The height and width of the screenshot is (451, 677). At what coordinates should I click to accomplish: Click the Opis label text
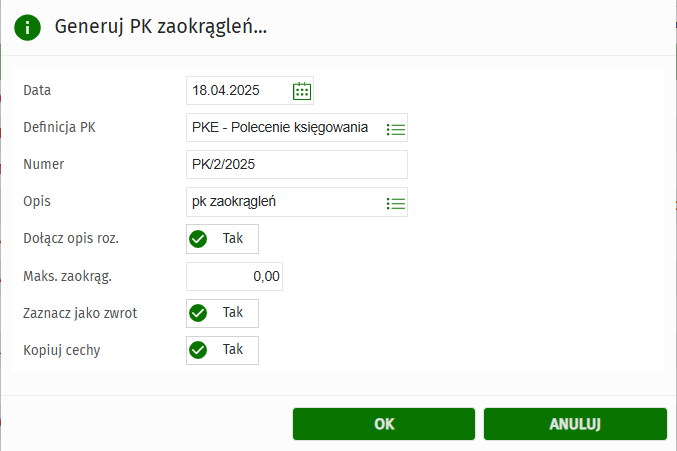point(37,201)
